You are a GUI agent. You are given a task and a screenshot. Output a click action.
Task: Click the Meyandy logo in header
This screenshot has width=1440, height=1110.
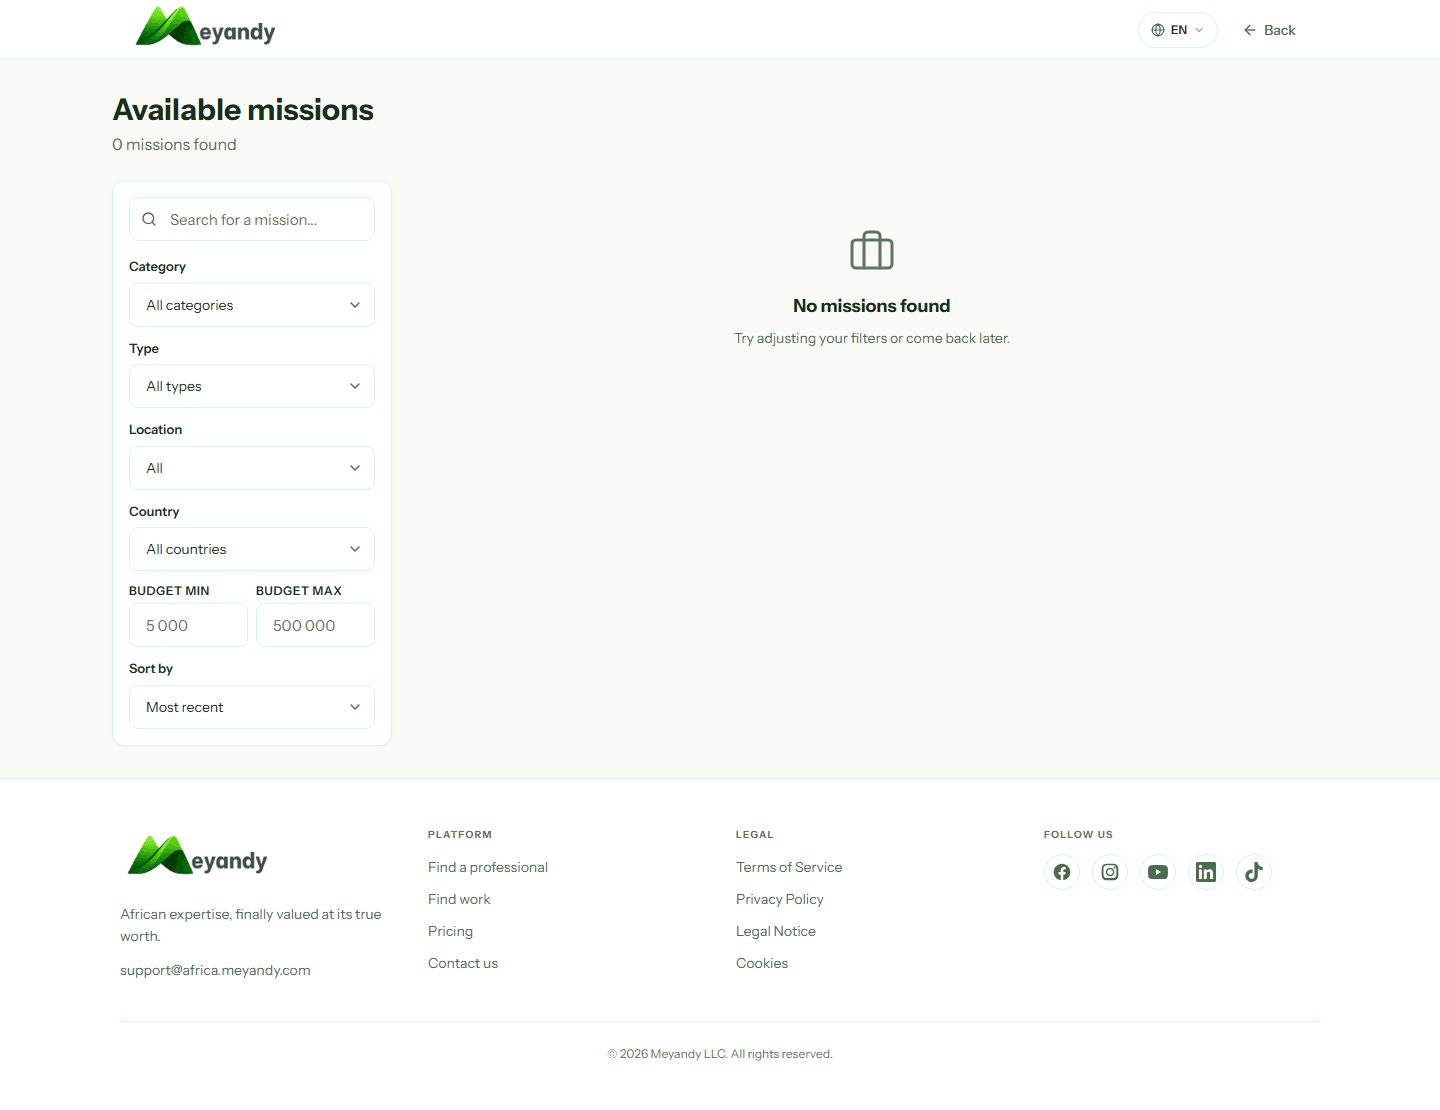point(205,28)
